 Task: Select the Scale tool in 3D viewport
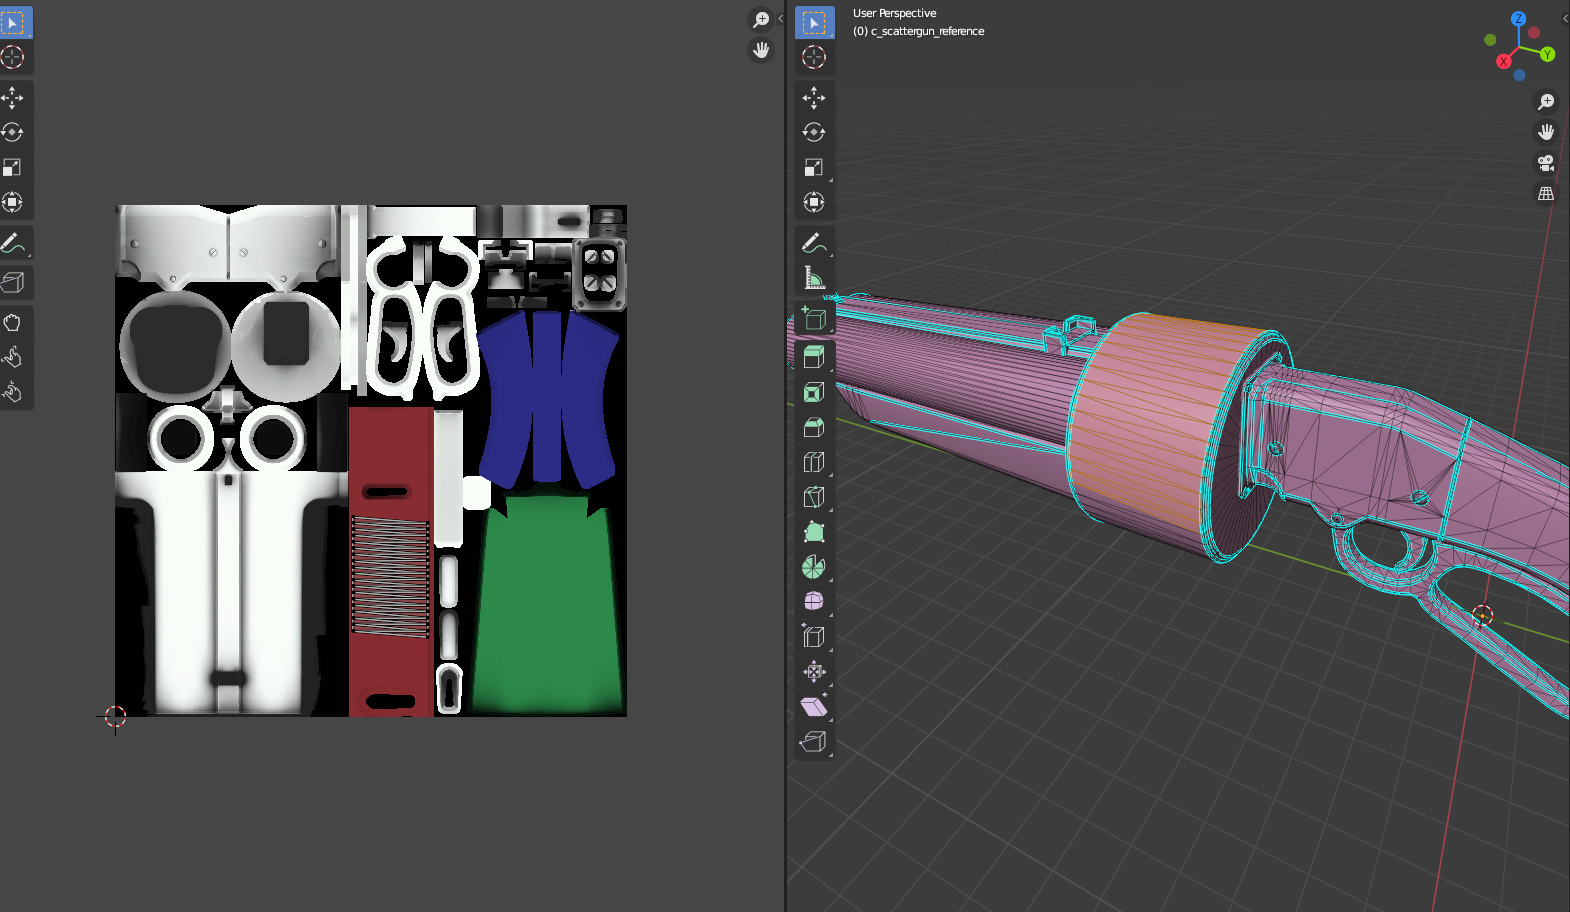(x=814, y=167)
